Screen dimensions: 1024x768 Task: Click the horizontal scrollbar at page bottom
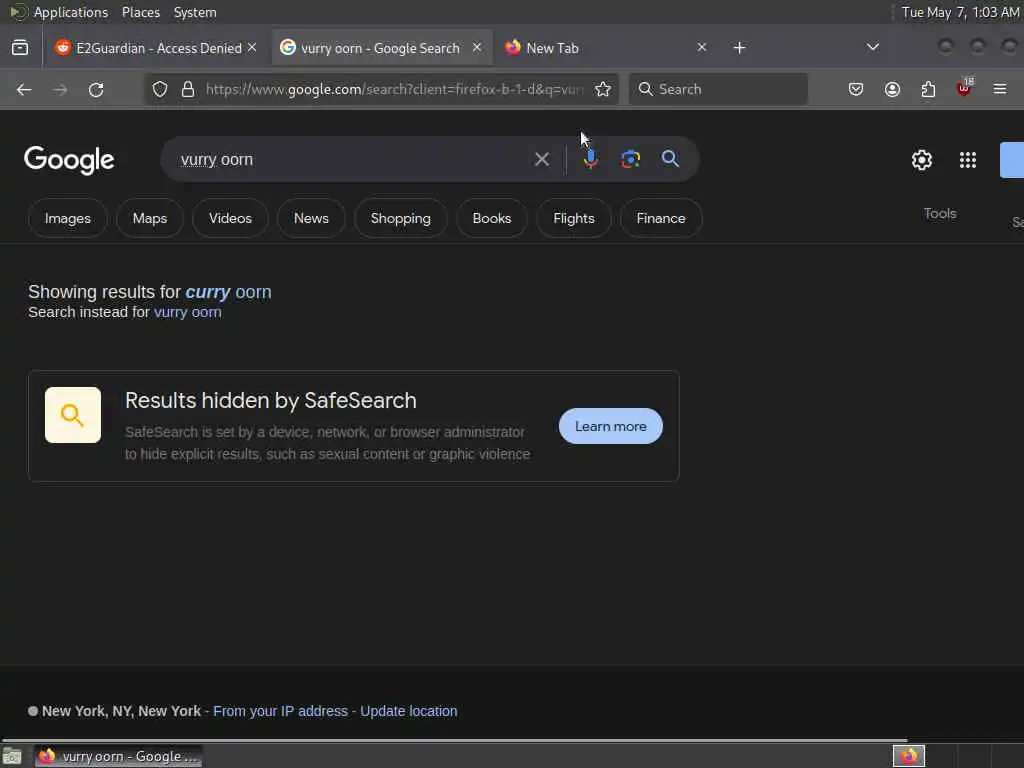point(454,741)
